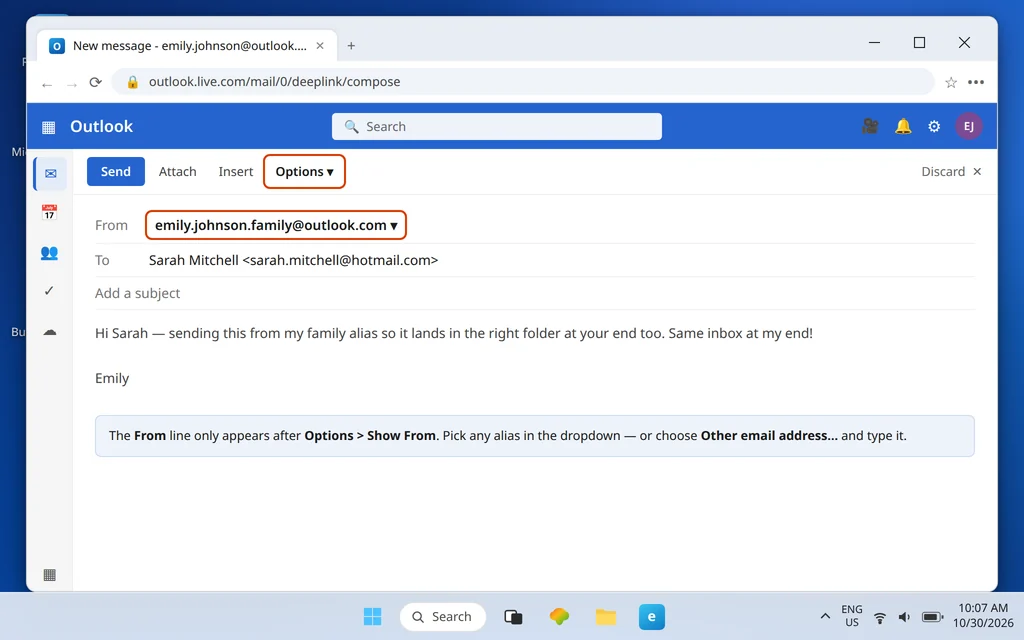Send the email
1024x640 pixels.
(116, 172)
